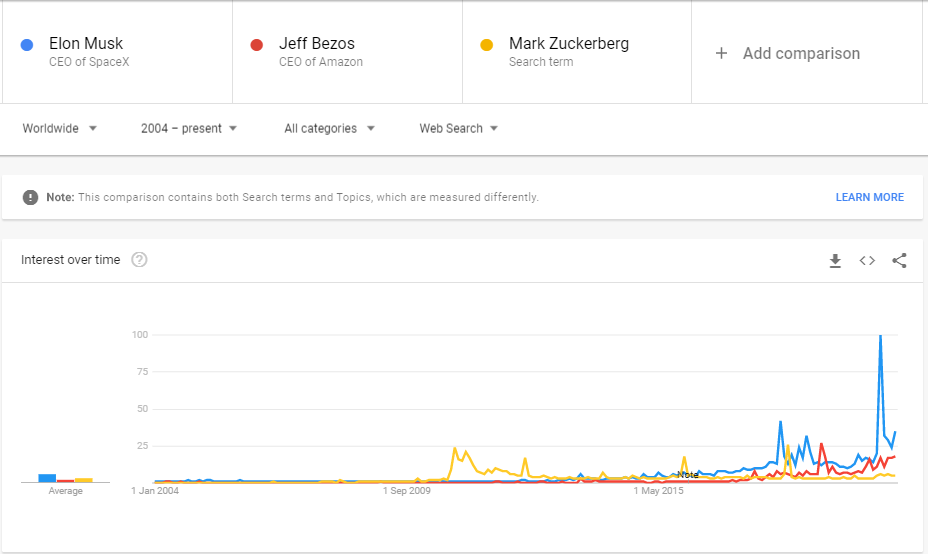The height and width of the screenshot is (554, 928).
Task: Select the Elon Musk search term card
Action: 117,52
